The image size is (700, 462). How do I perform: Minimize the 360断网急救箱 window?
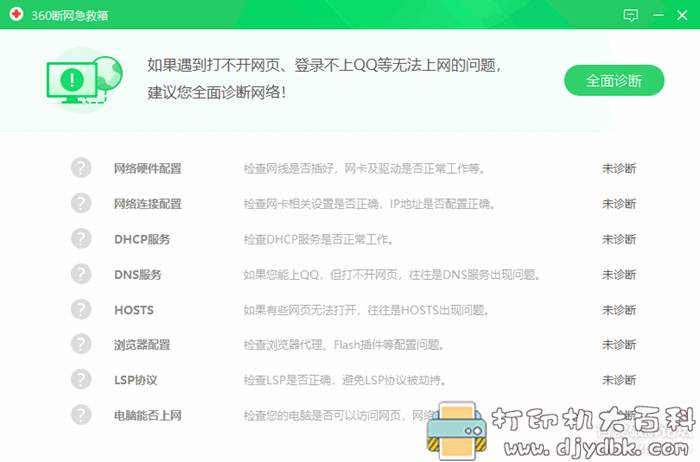pos(658,16)
